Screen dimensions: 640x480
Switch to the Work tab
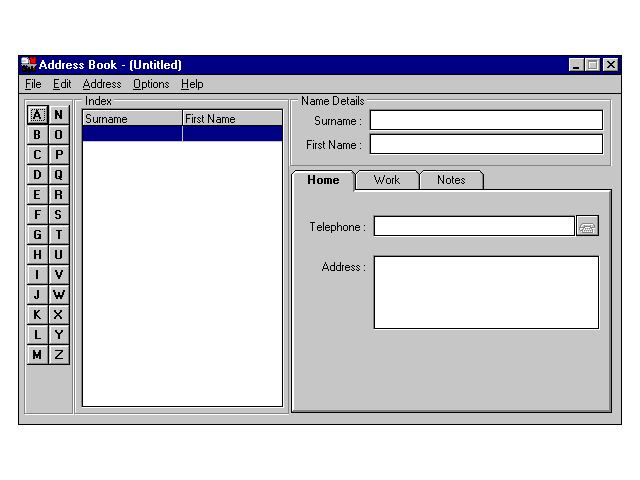tap(386, 180)
